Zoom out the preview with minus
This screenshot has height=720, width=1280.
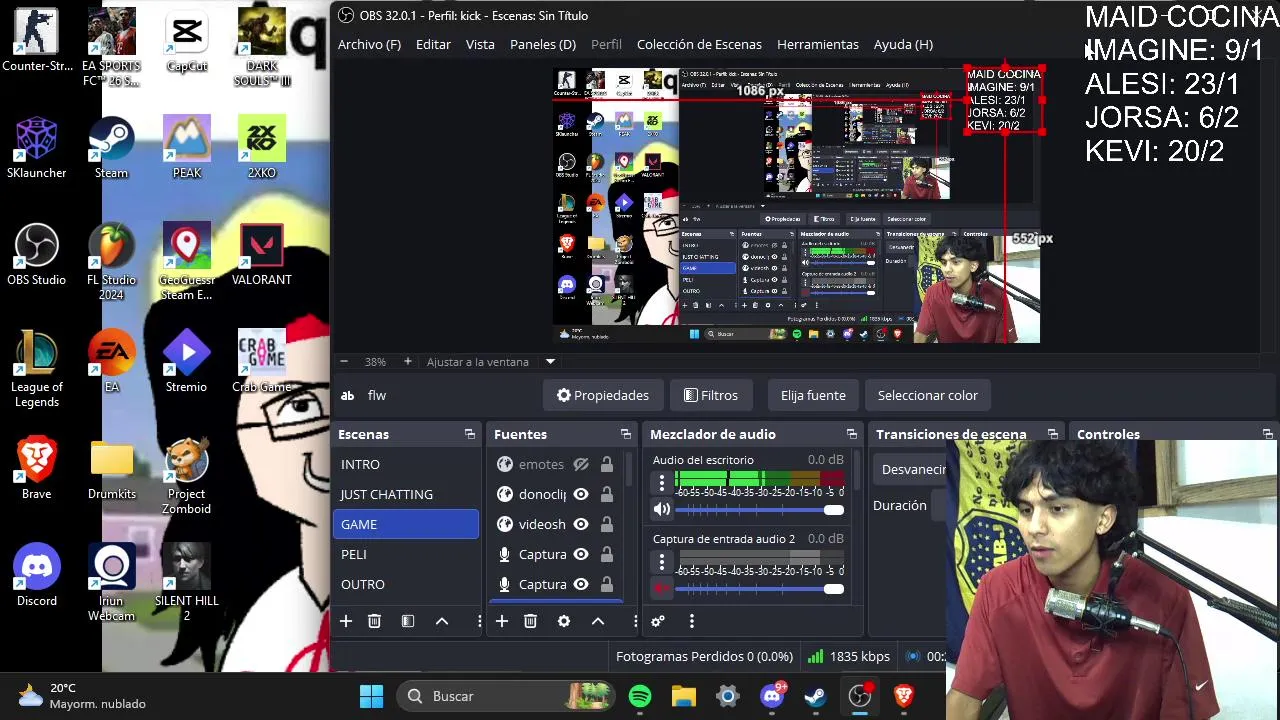coord(344,361)
